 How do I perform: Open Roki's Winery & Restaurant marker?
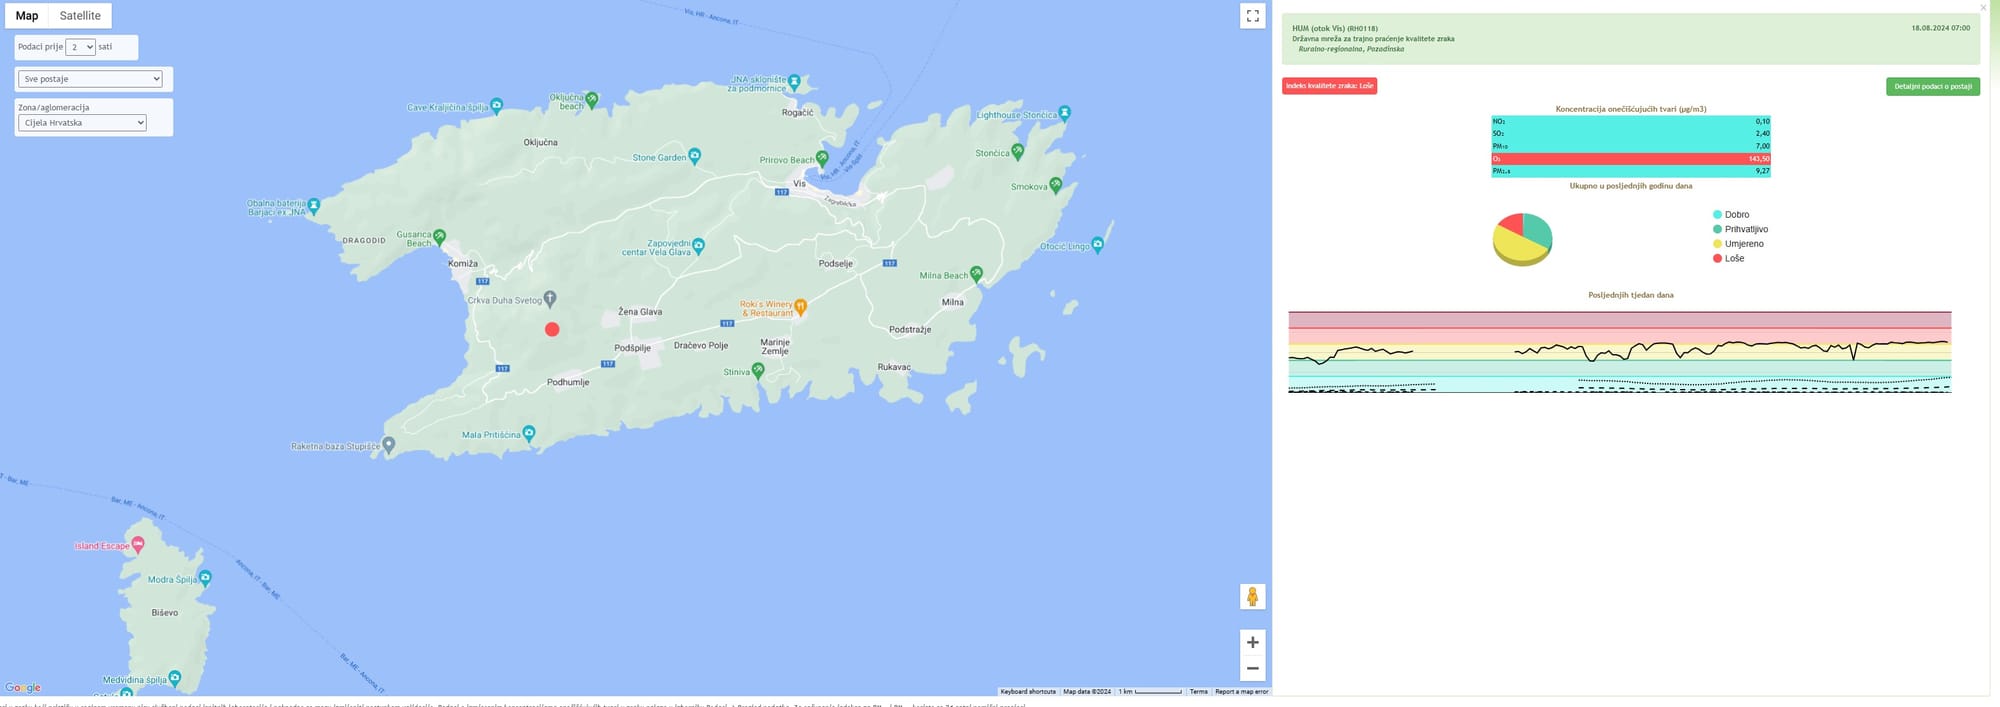click(x=800, y=307)
